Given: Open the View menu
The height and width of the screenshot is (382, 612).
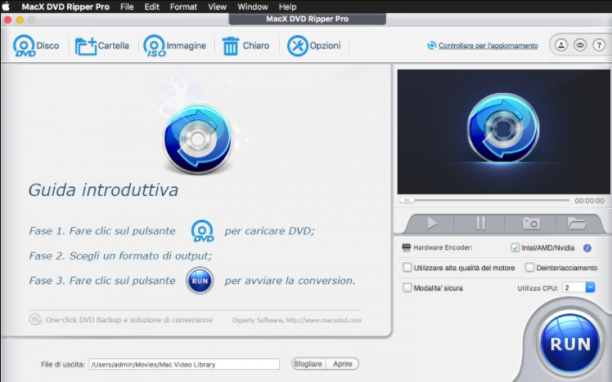Looking at the screenshot, I should (217, 7).
